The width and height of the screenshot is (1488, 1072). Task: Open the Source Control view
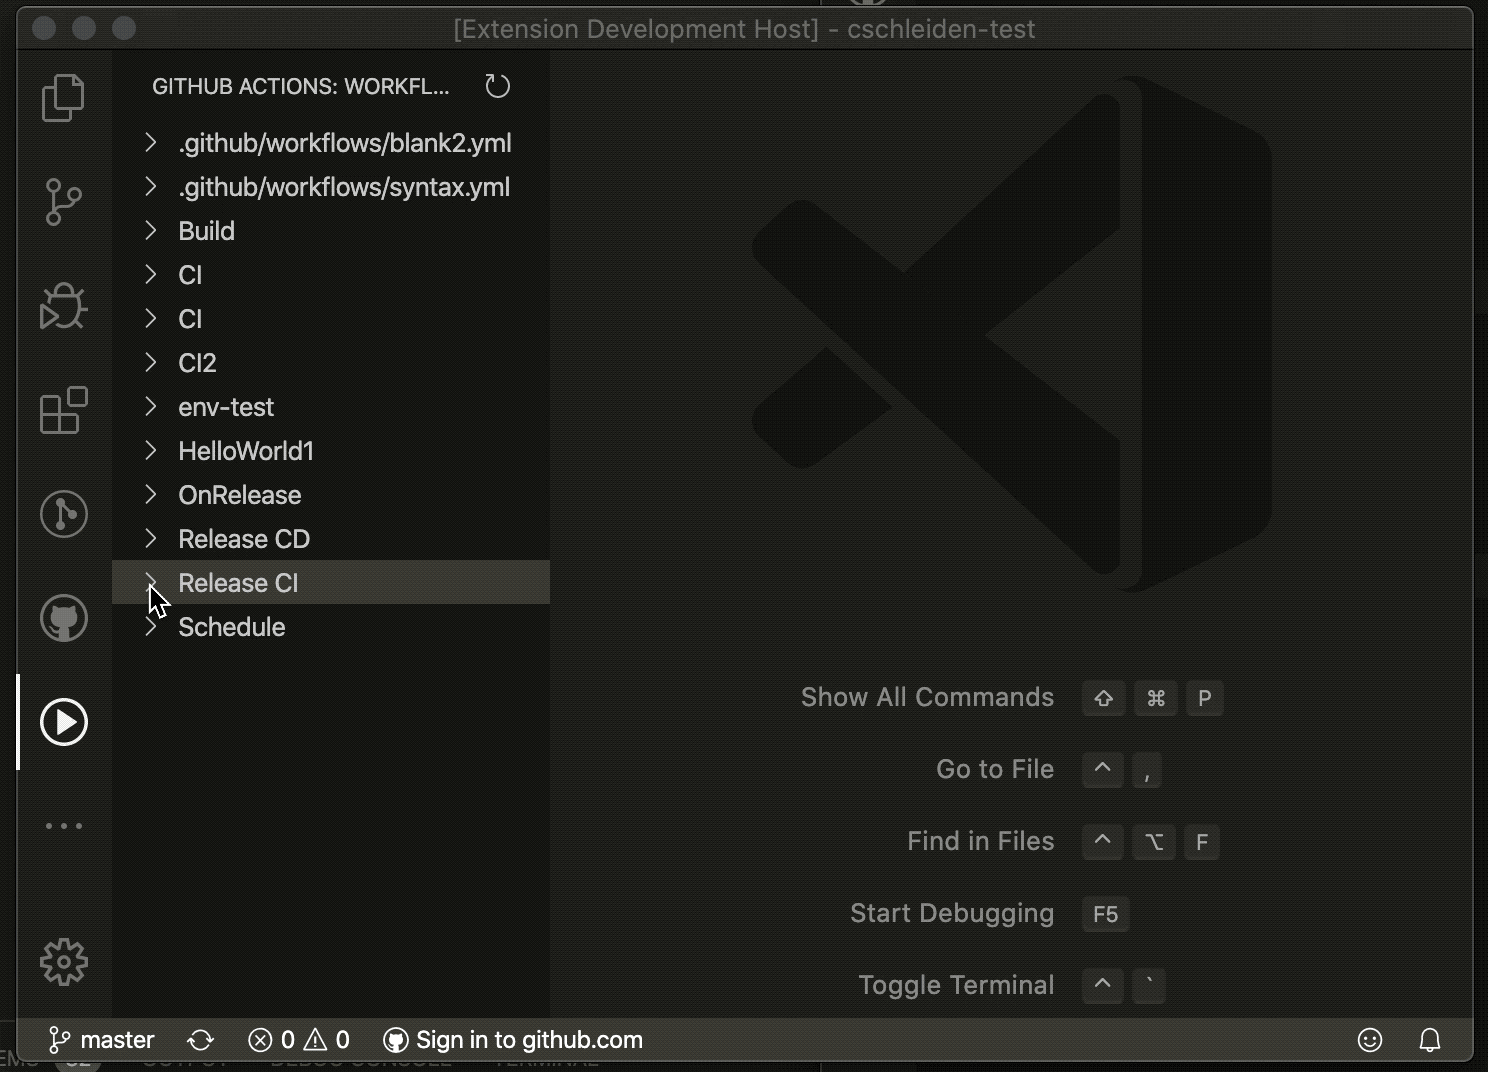(63, 202)
